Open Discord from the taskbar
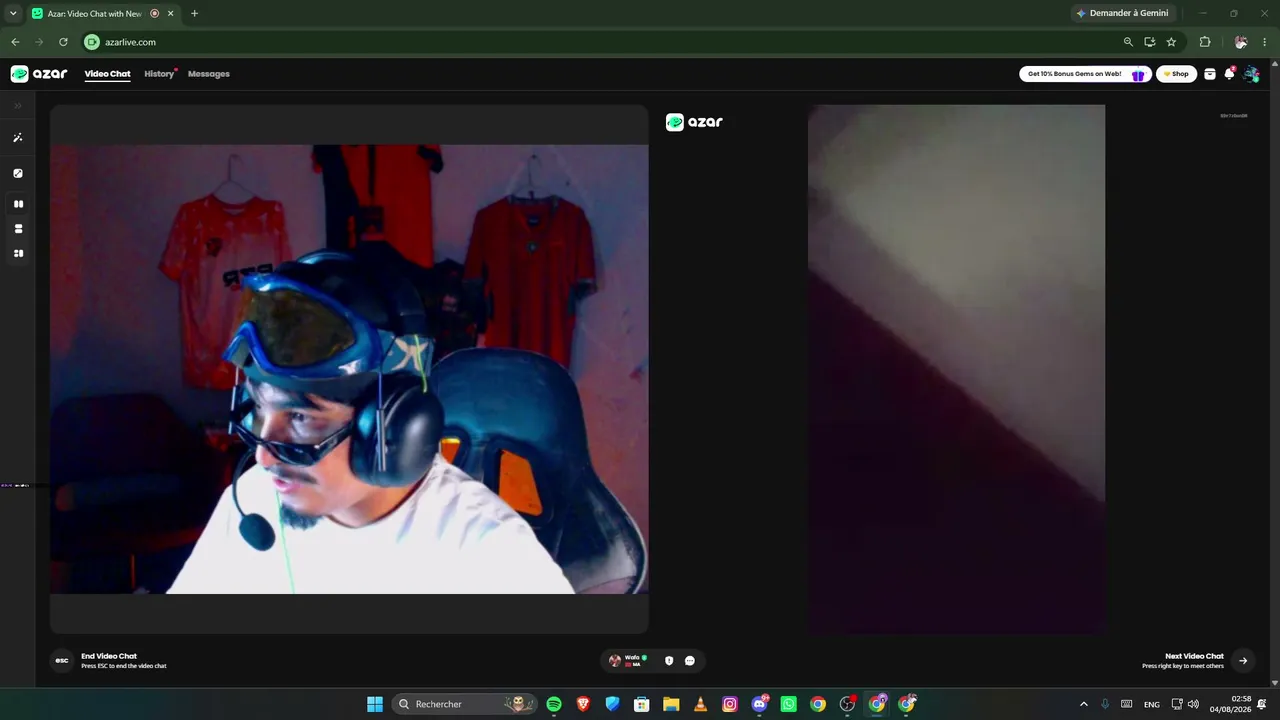 point(759,704)
